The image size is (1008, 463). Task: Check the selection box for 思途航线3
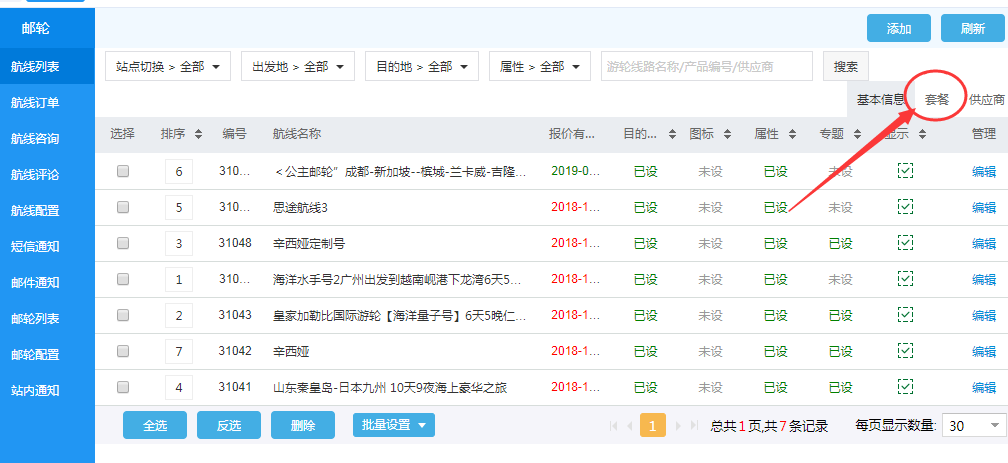click(x=123, y=207)
